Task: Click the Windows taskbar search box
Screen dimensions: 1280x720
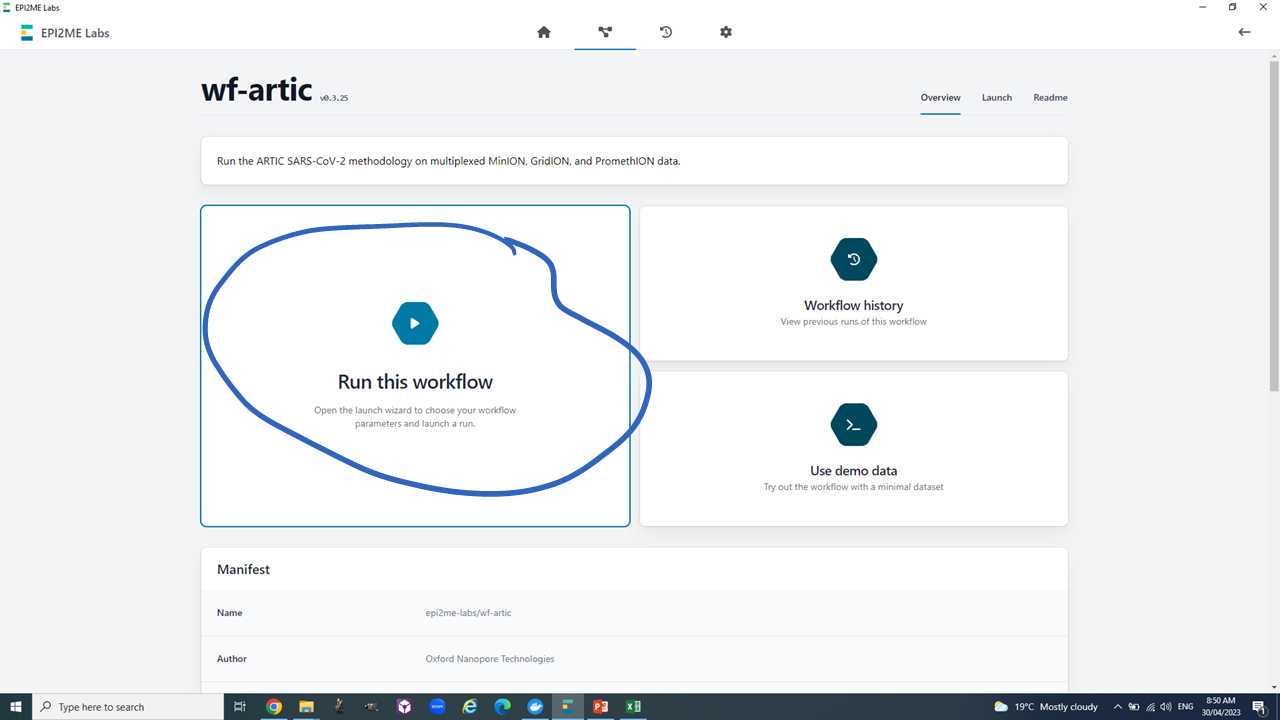Action: tap(130, 707)
